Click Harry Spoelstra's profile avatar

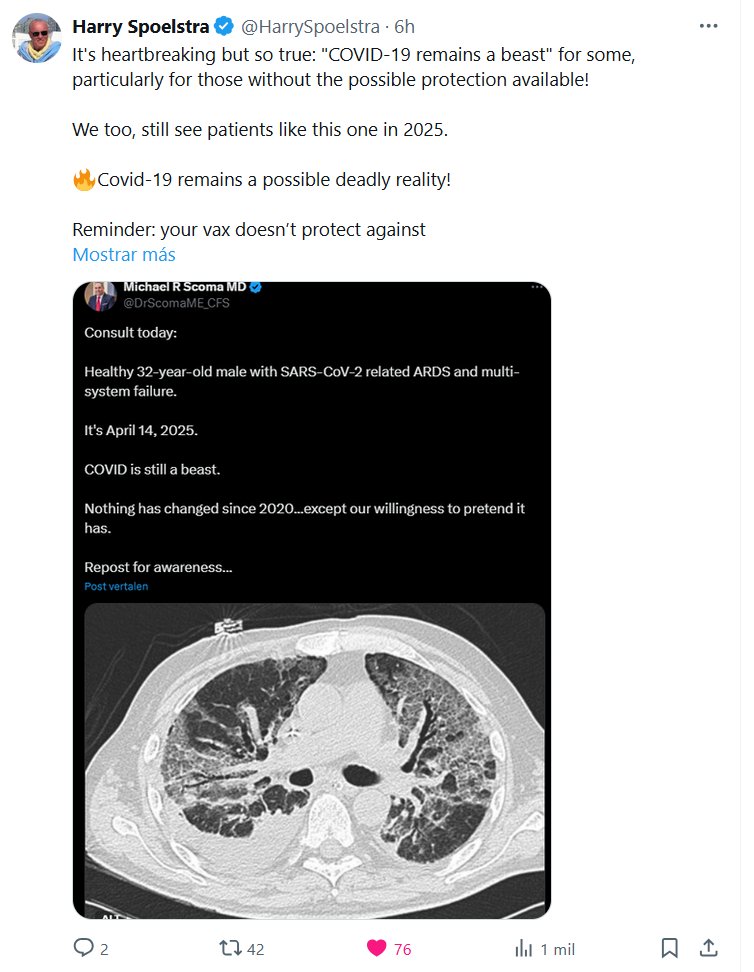pyautogui.click(x=35, y=37)
